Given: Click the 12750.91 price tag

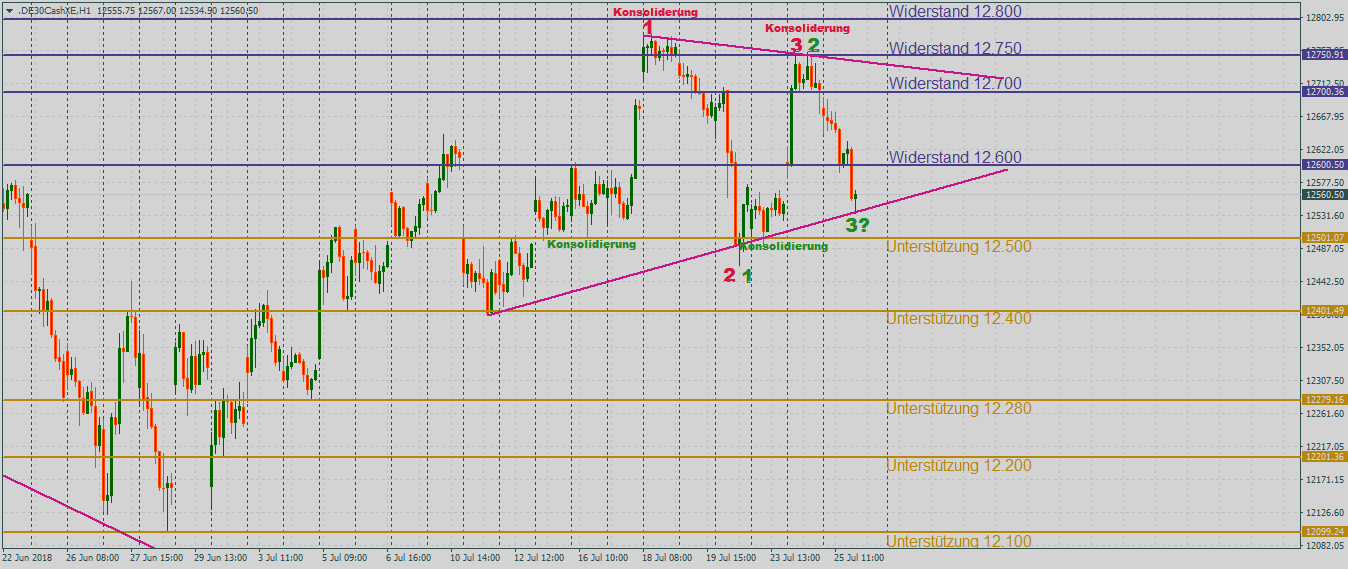Looking at the screenshot, I should tap(1324, 55).
